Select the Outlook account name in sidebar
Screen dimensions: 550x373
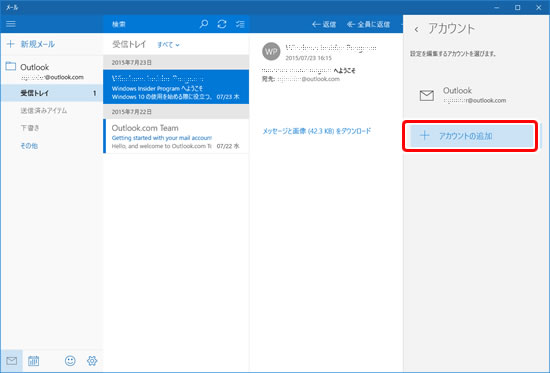pyautogui.click(x=34, y=67)
